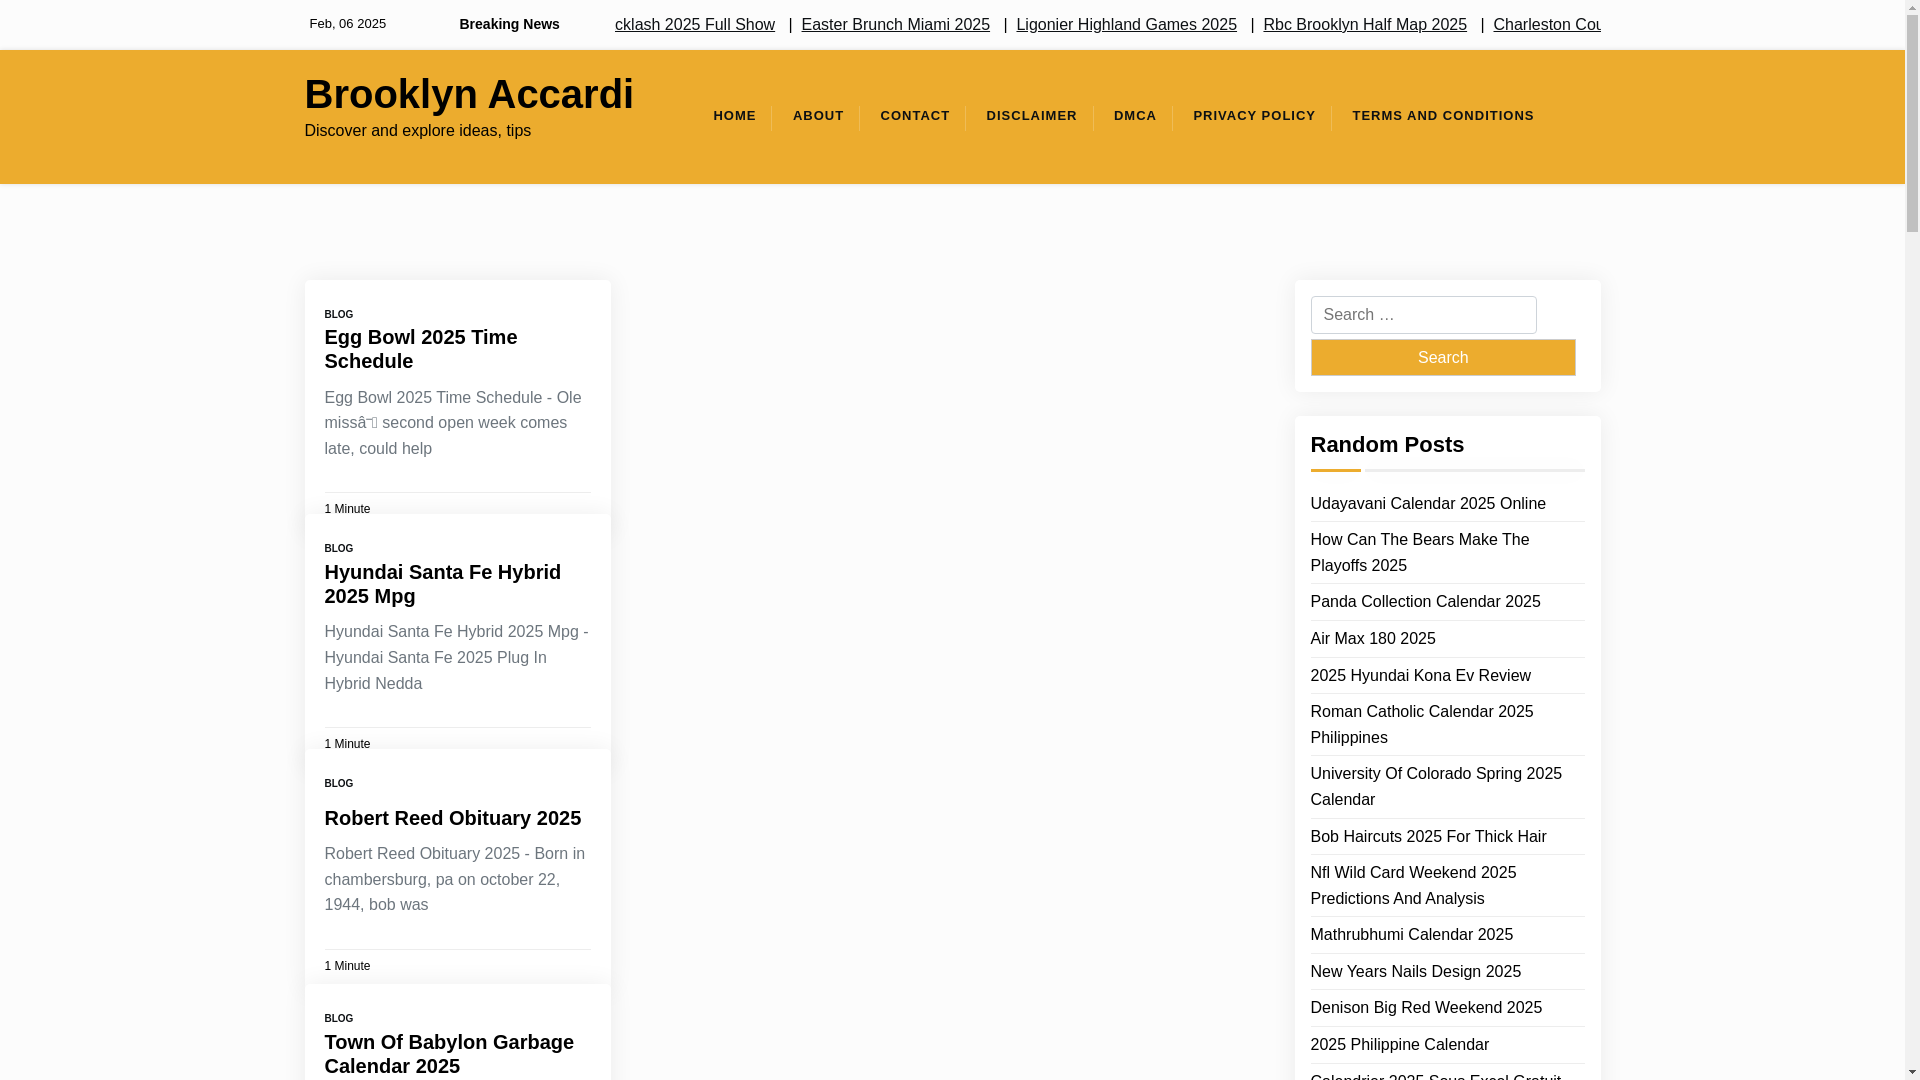1920x1080 pixels.
Task: Click the 1 Minute read time under Hyundai Santa Fe
Action: coord(347,744)
